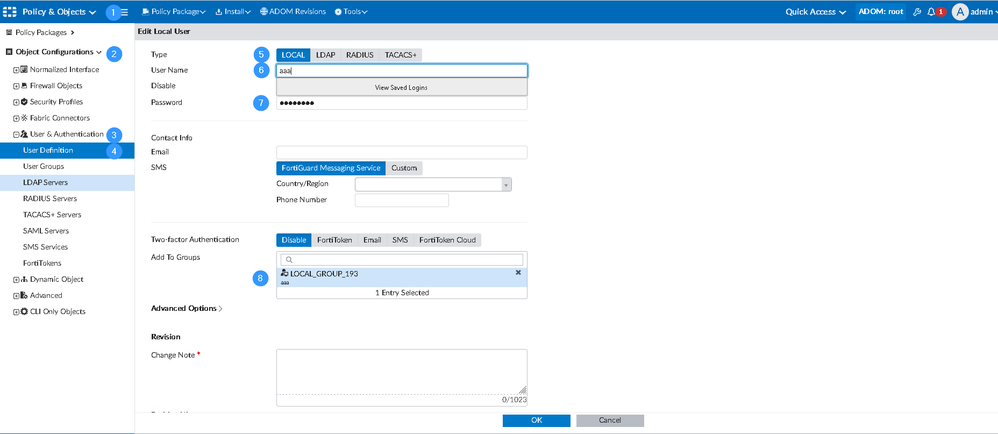Open the Tools menu
The image size is (998, 434).
(x=351, y=11)
